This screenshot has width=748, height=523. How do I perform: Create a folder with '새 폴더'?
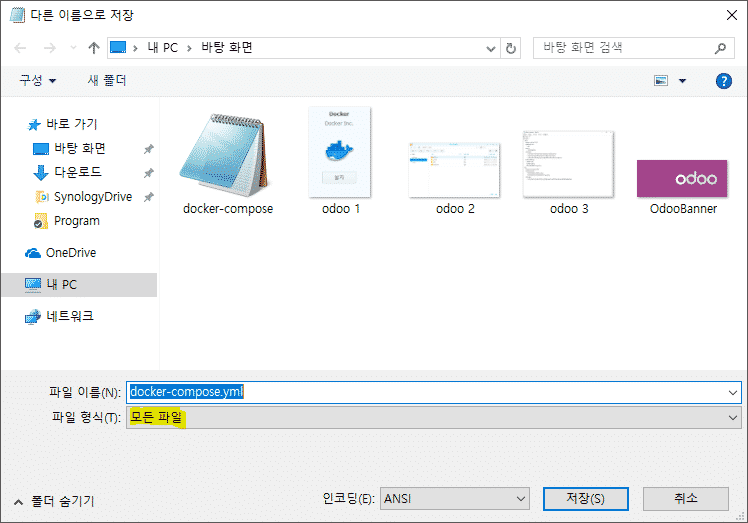[107, 80]
